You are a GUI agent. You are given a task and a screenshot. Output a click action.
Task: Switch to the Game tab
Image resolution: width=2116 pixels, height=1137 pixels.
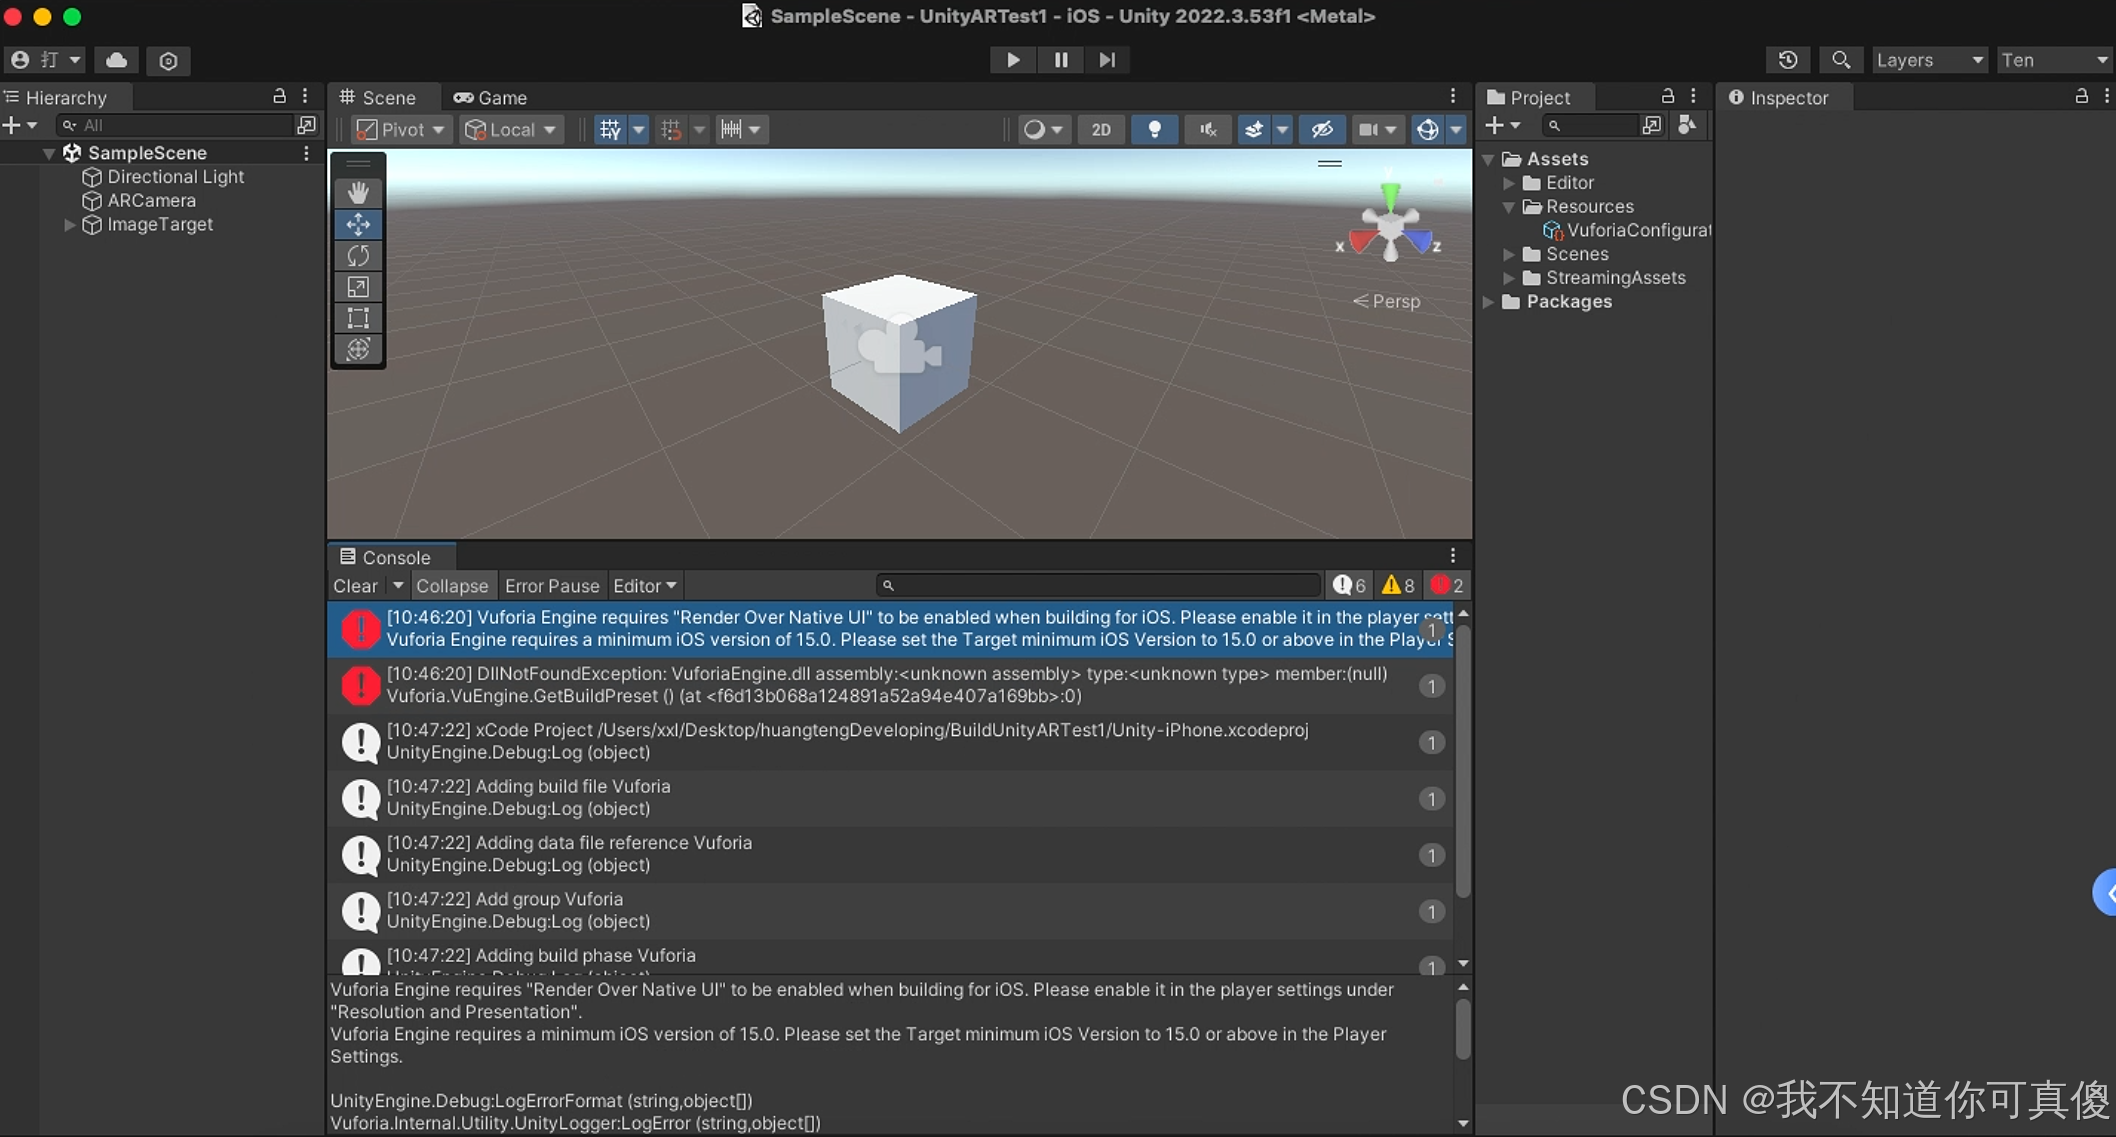point(490,97)
